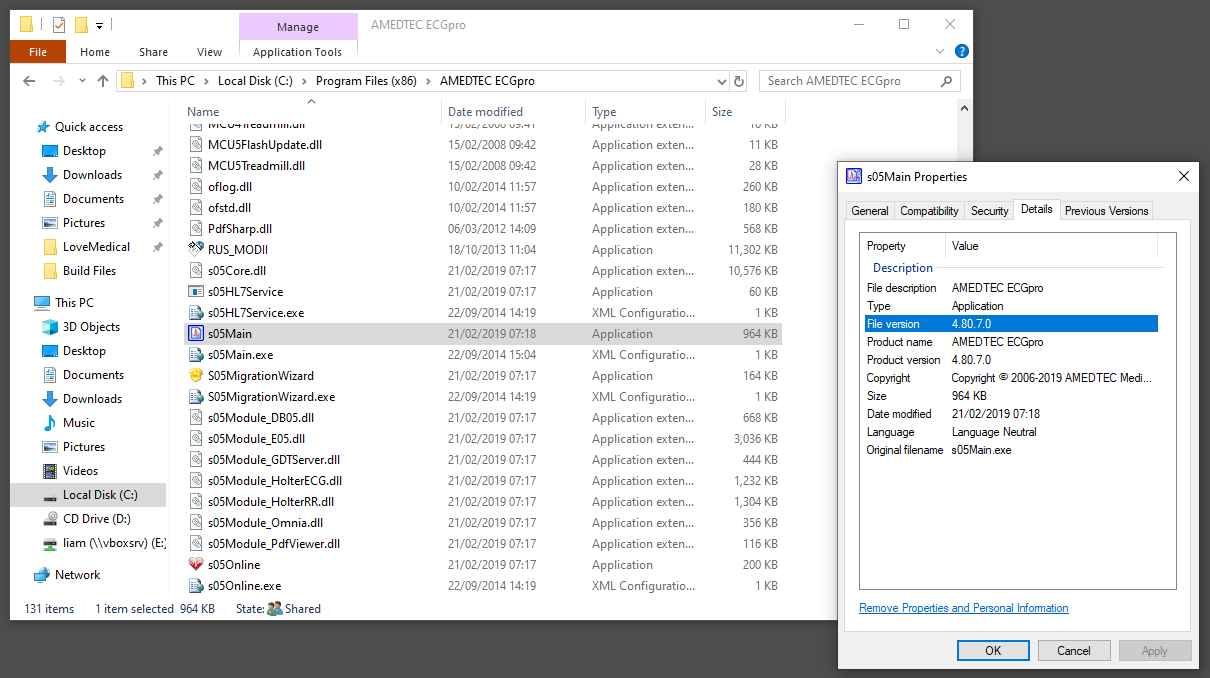
Task: Click the Properties checkmark quick-access icon
Action: point(59,24)
